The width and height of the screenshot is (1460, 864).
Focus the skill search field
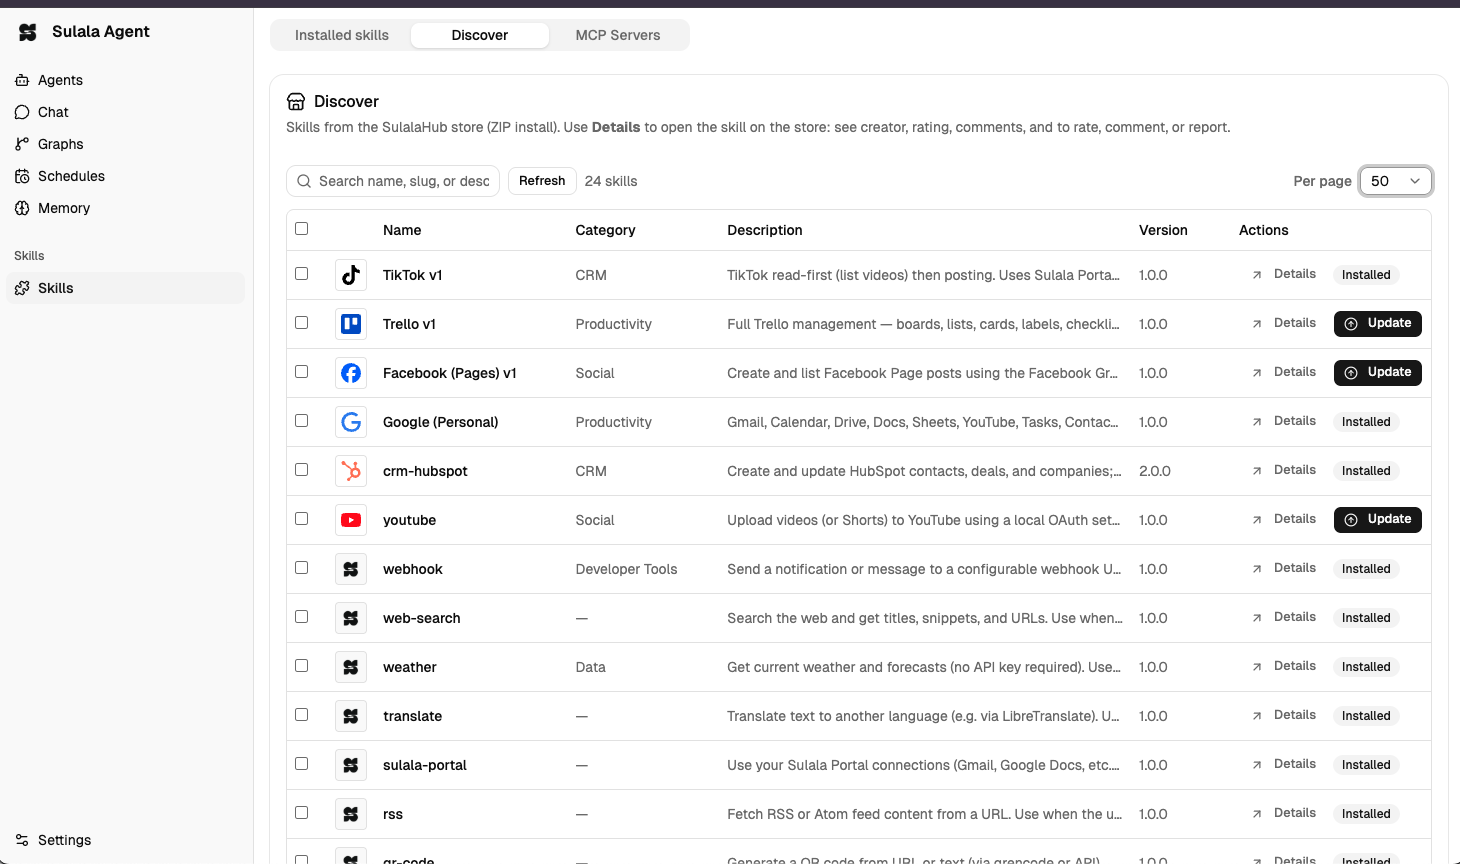tap(393, 181)
